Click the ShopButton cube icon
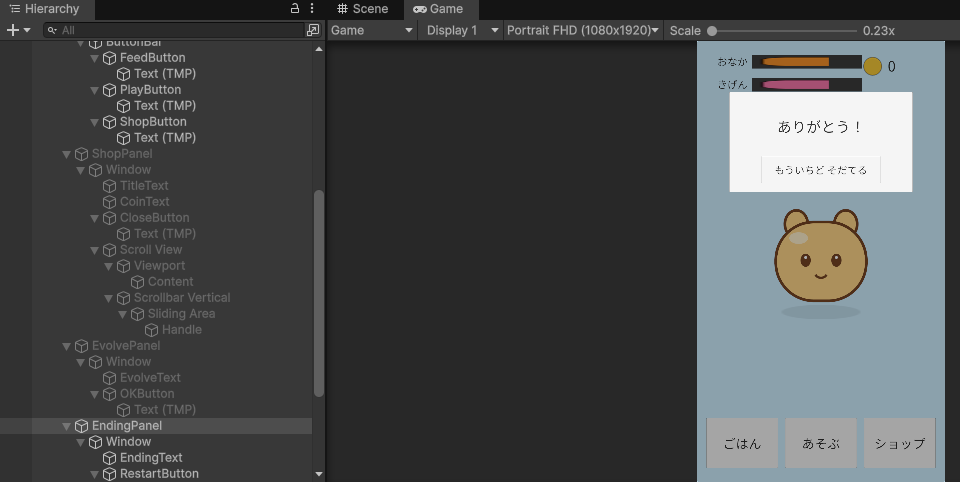 (x=109, y=122)
